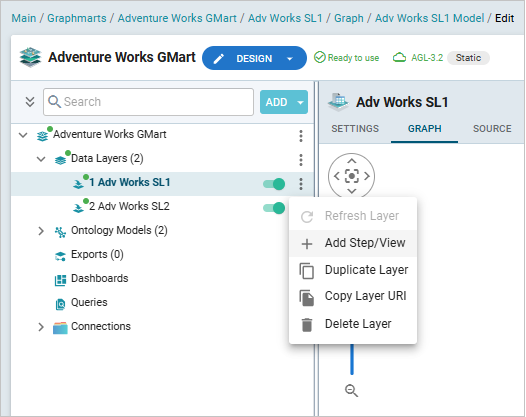
Task: Switch to the SETTINGS tab
Action: point(355,128)
